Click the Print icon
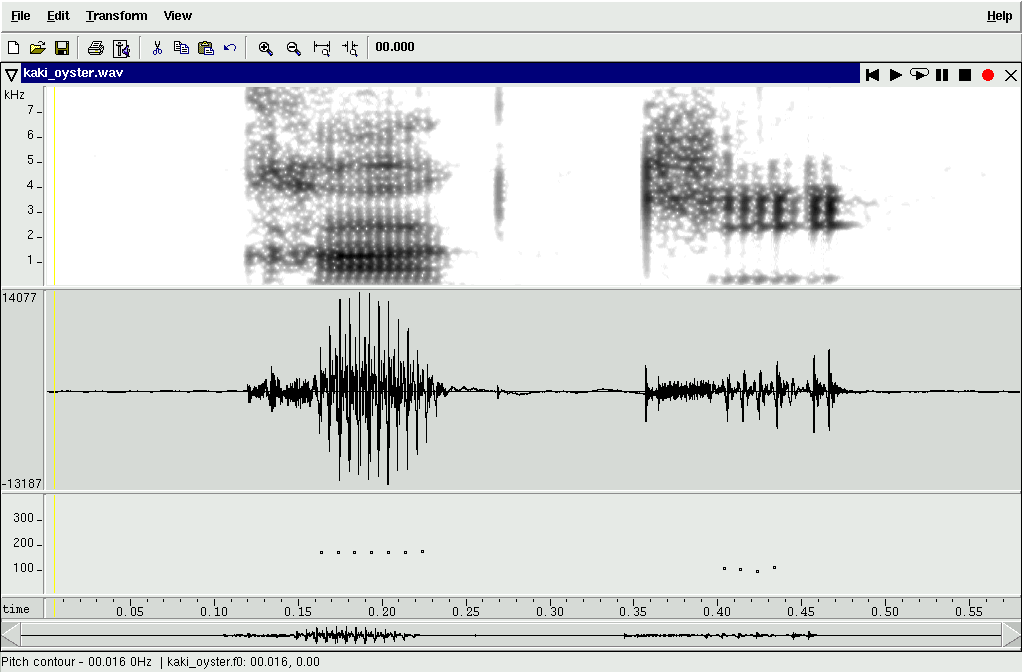The height and width of the screenshot is (672, 1022). [96, 47]
